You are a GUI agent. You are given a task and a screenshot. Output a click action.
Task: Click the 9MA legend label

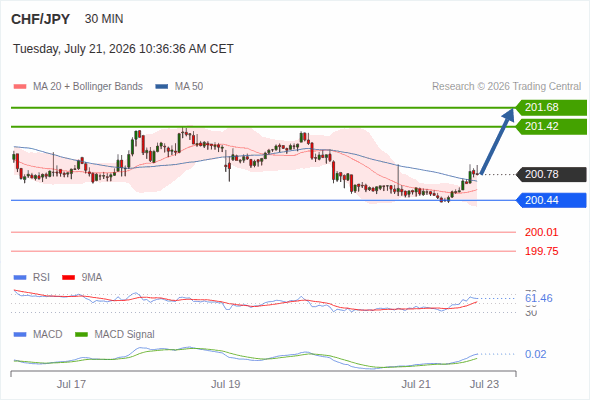pos(92,278)
